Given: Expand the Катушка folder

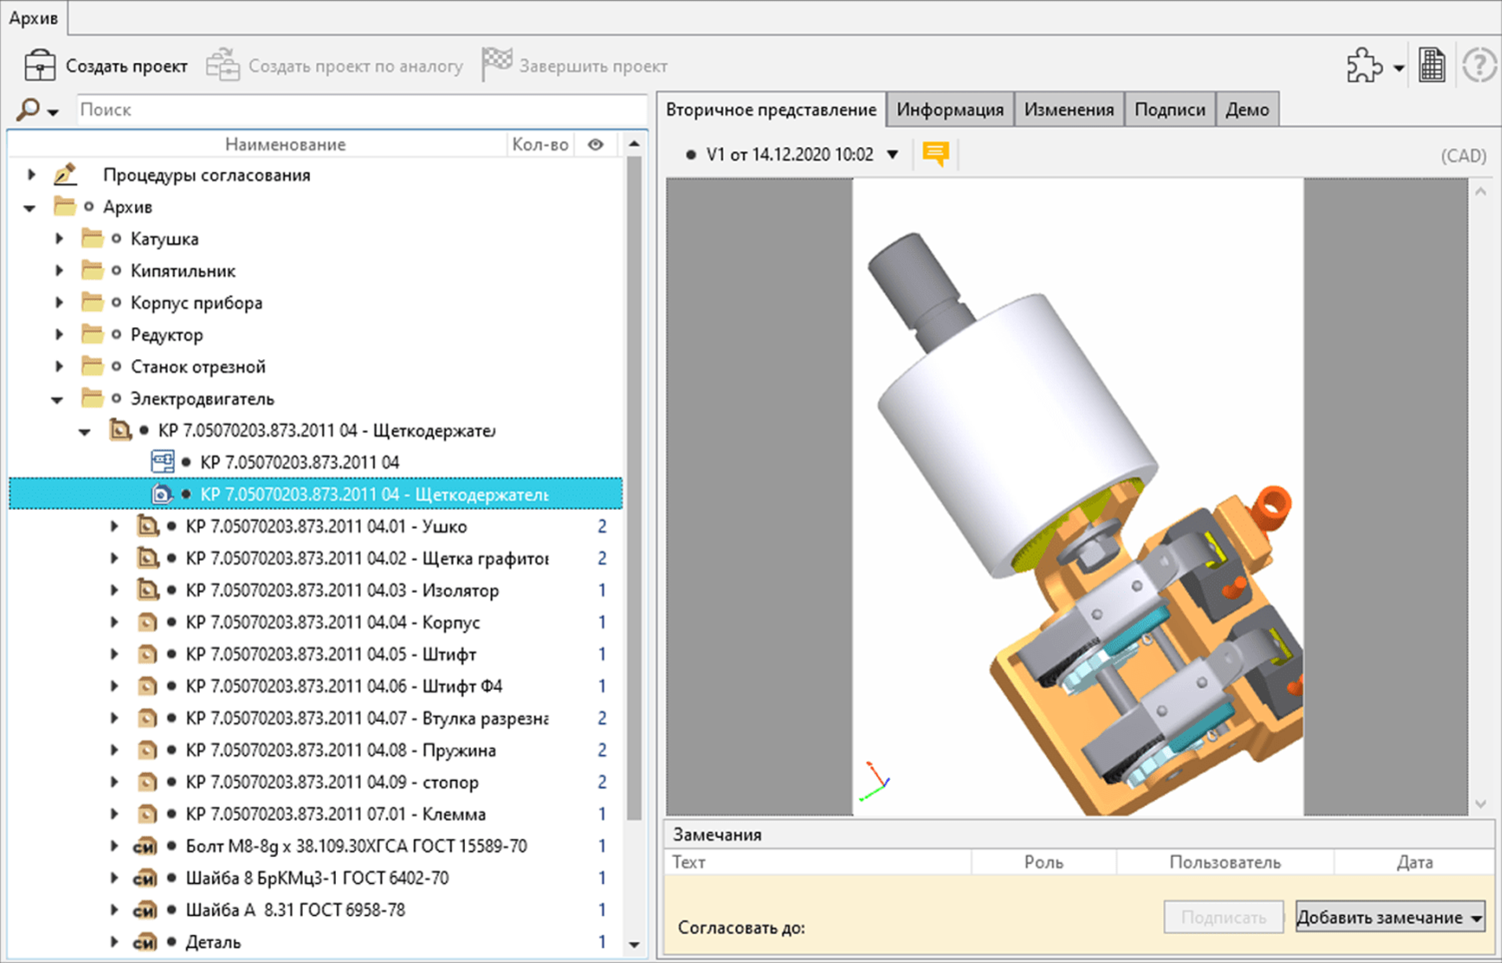Looking at the screenshot, I should [x=59, y=239].
